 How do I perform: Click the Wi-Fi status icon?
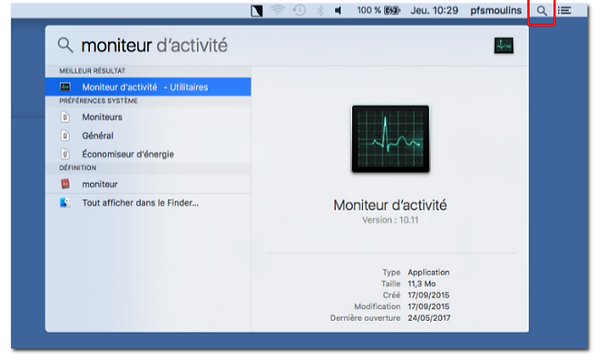coord(277,10)
